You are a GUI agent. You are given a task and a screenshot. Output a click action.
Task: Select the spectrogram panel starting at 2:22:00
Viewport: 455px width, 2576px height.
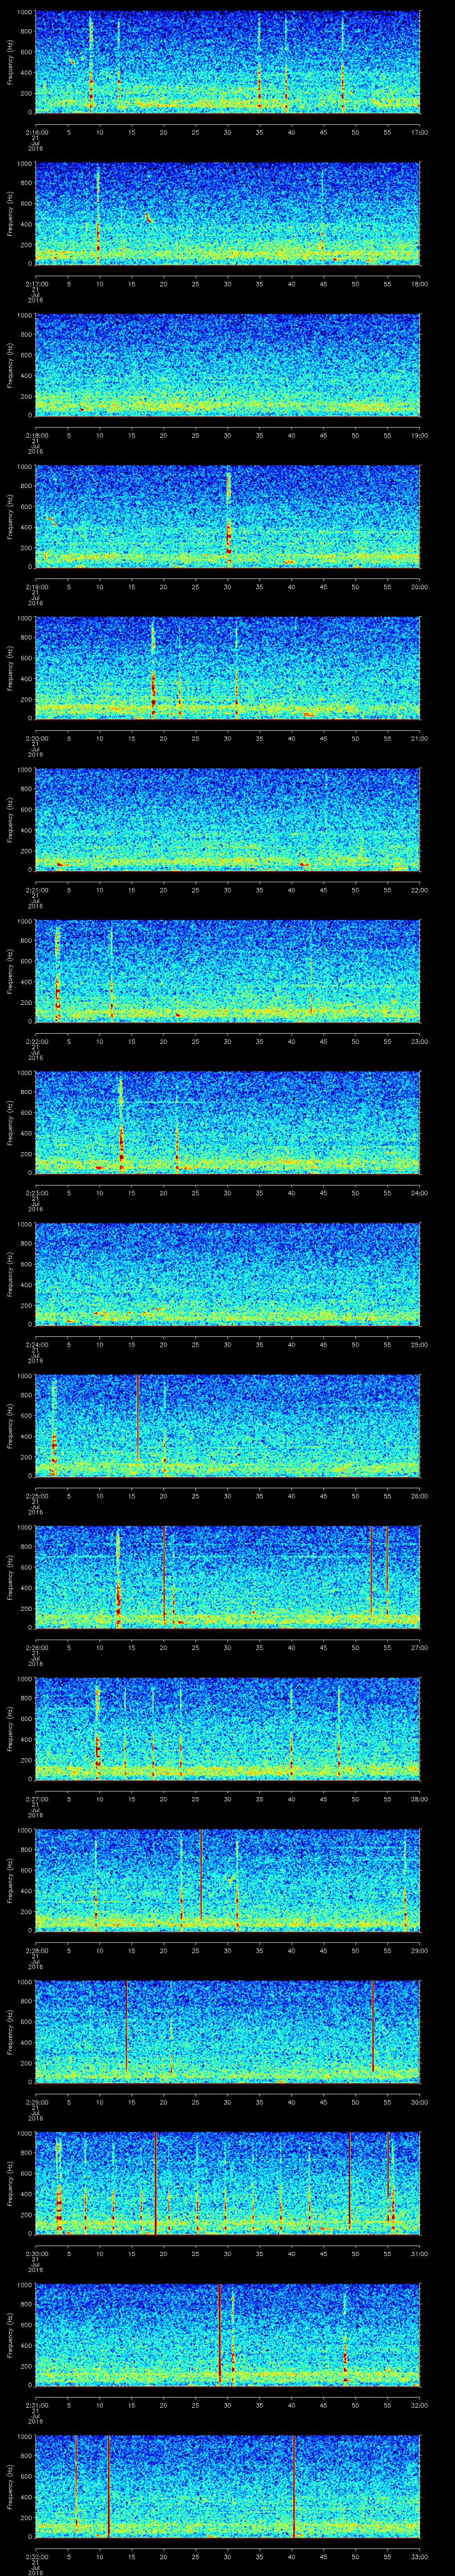click(x=228, y=971)
